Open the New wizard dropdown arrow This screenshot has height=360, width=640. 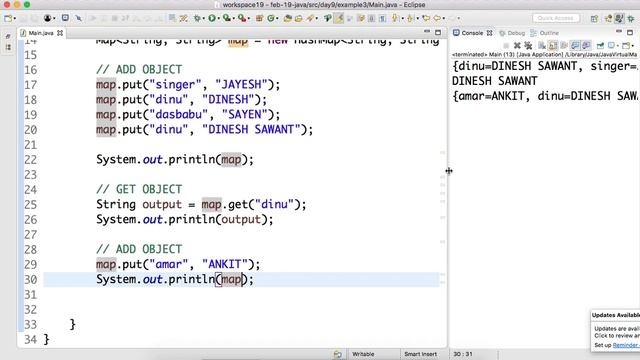(15, 18)
